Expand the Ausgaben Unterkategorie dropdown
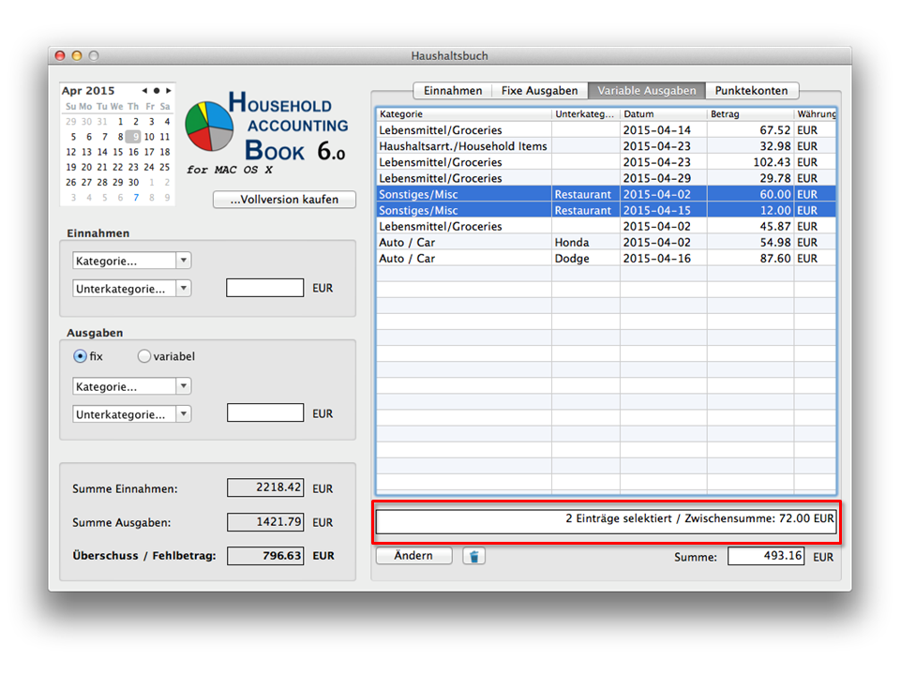Viewport: 900px width, 675px height. coord(131,414)
